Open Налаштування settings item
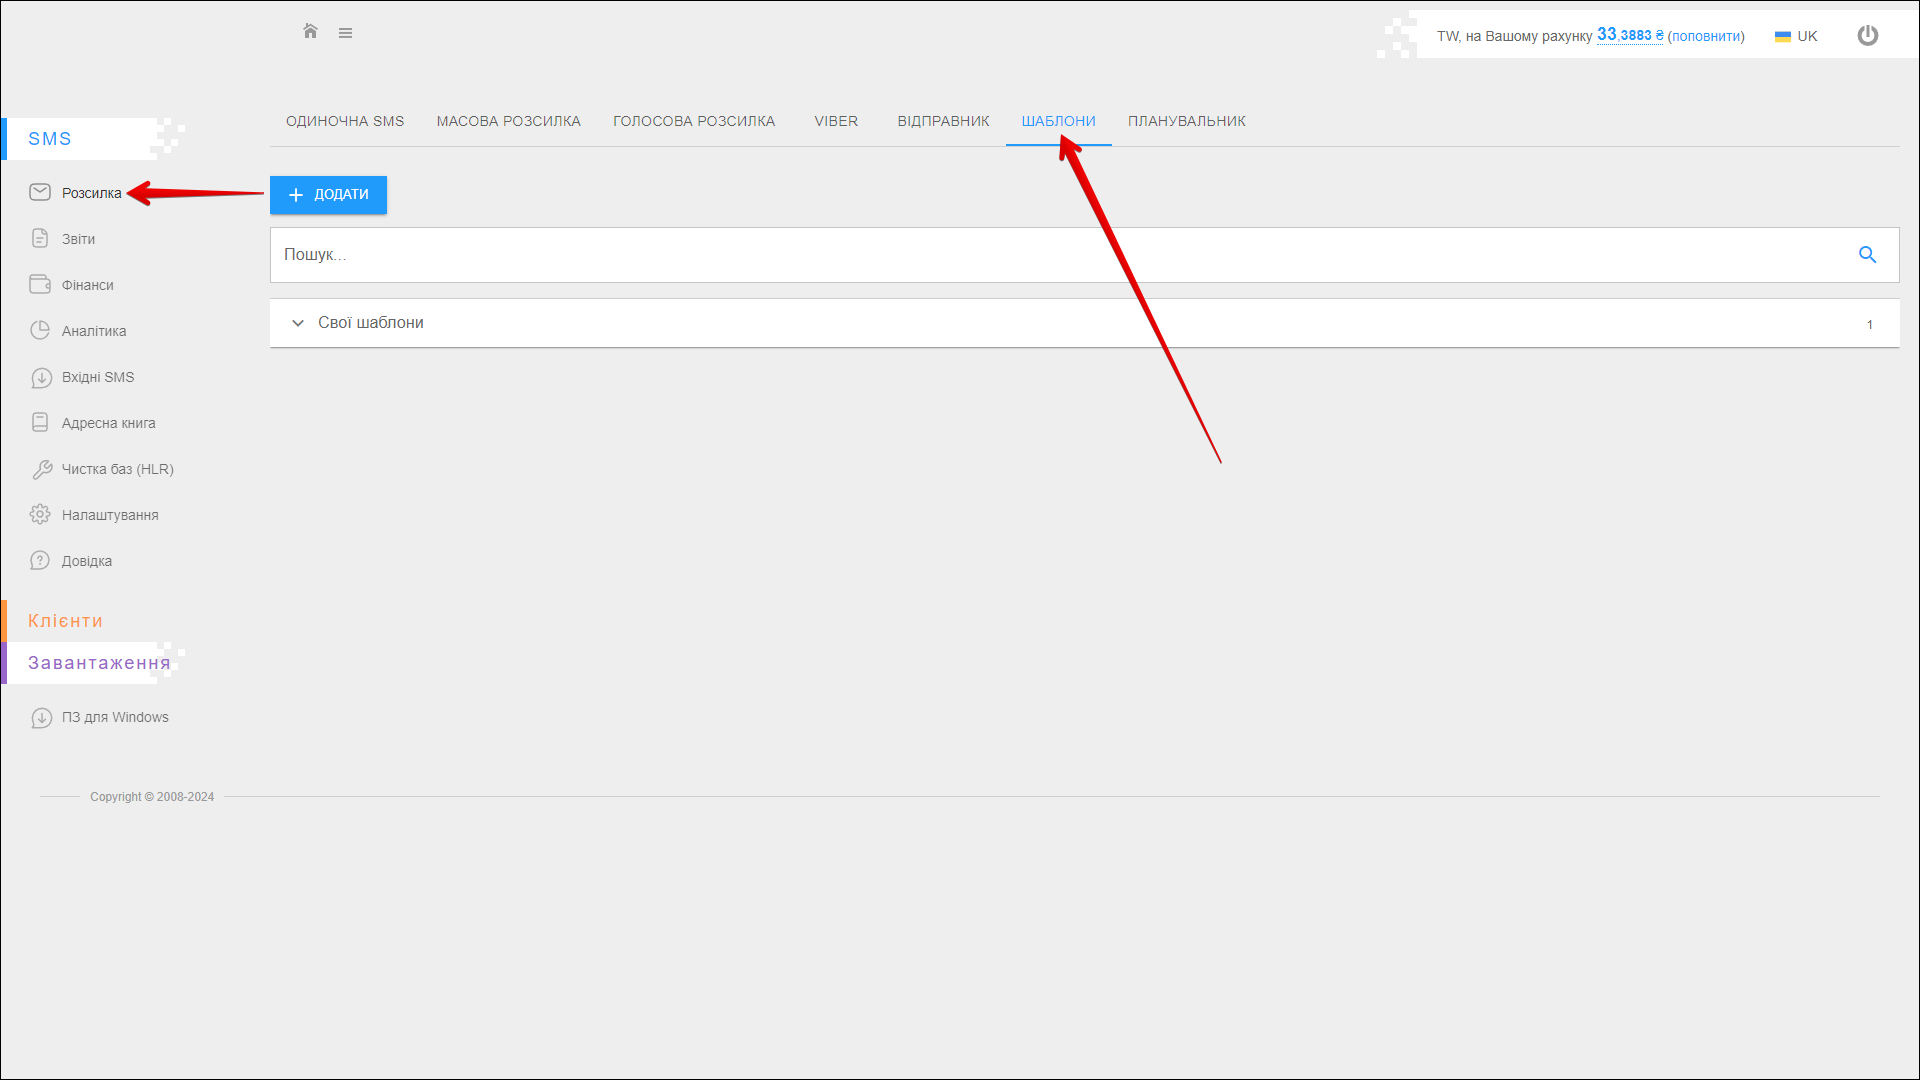This screenshot has height=1080, width=1920. [109, 515]
